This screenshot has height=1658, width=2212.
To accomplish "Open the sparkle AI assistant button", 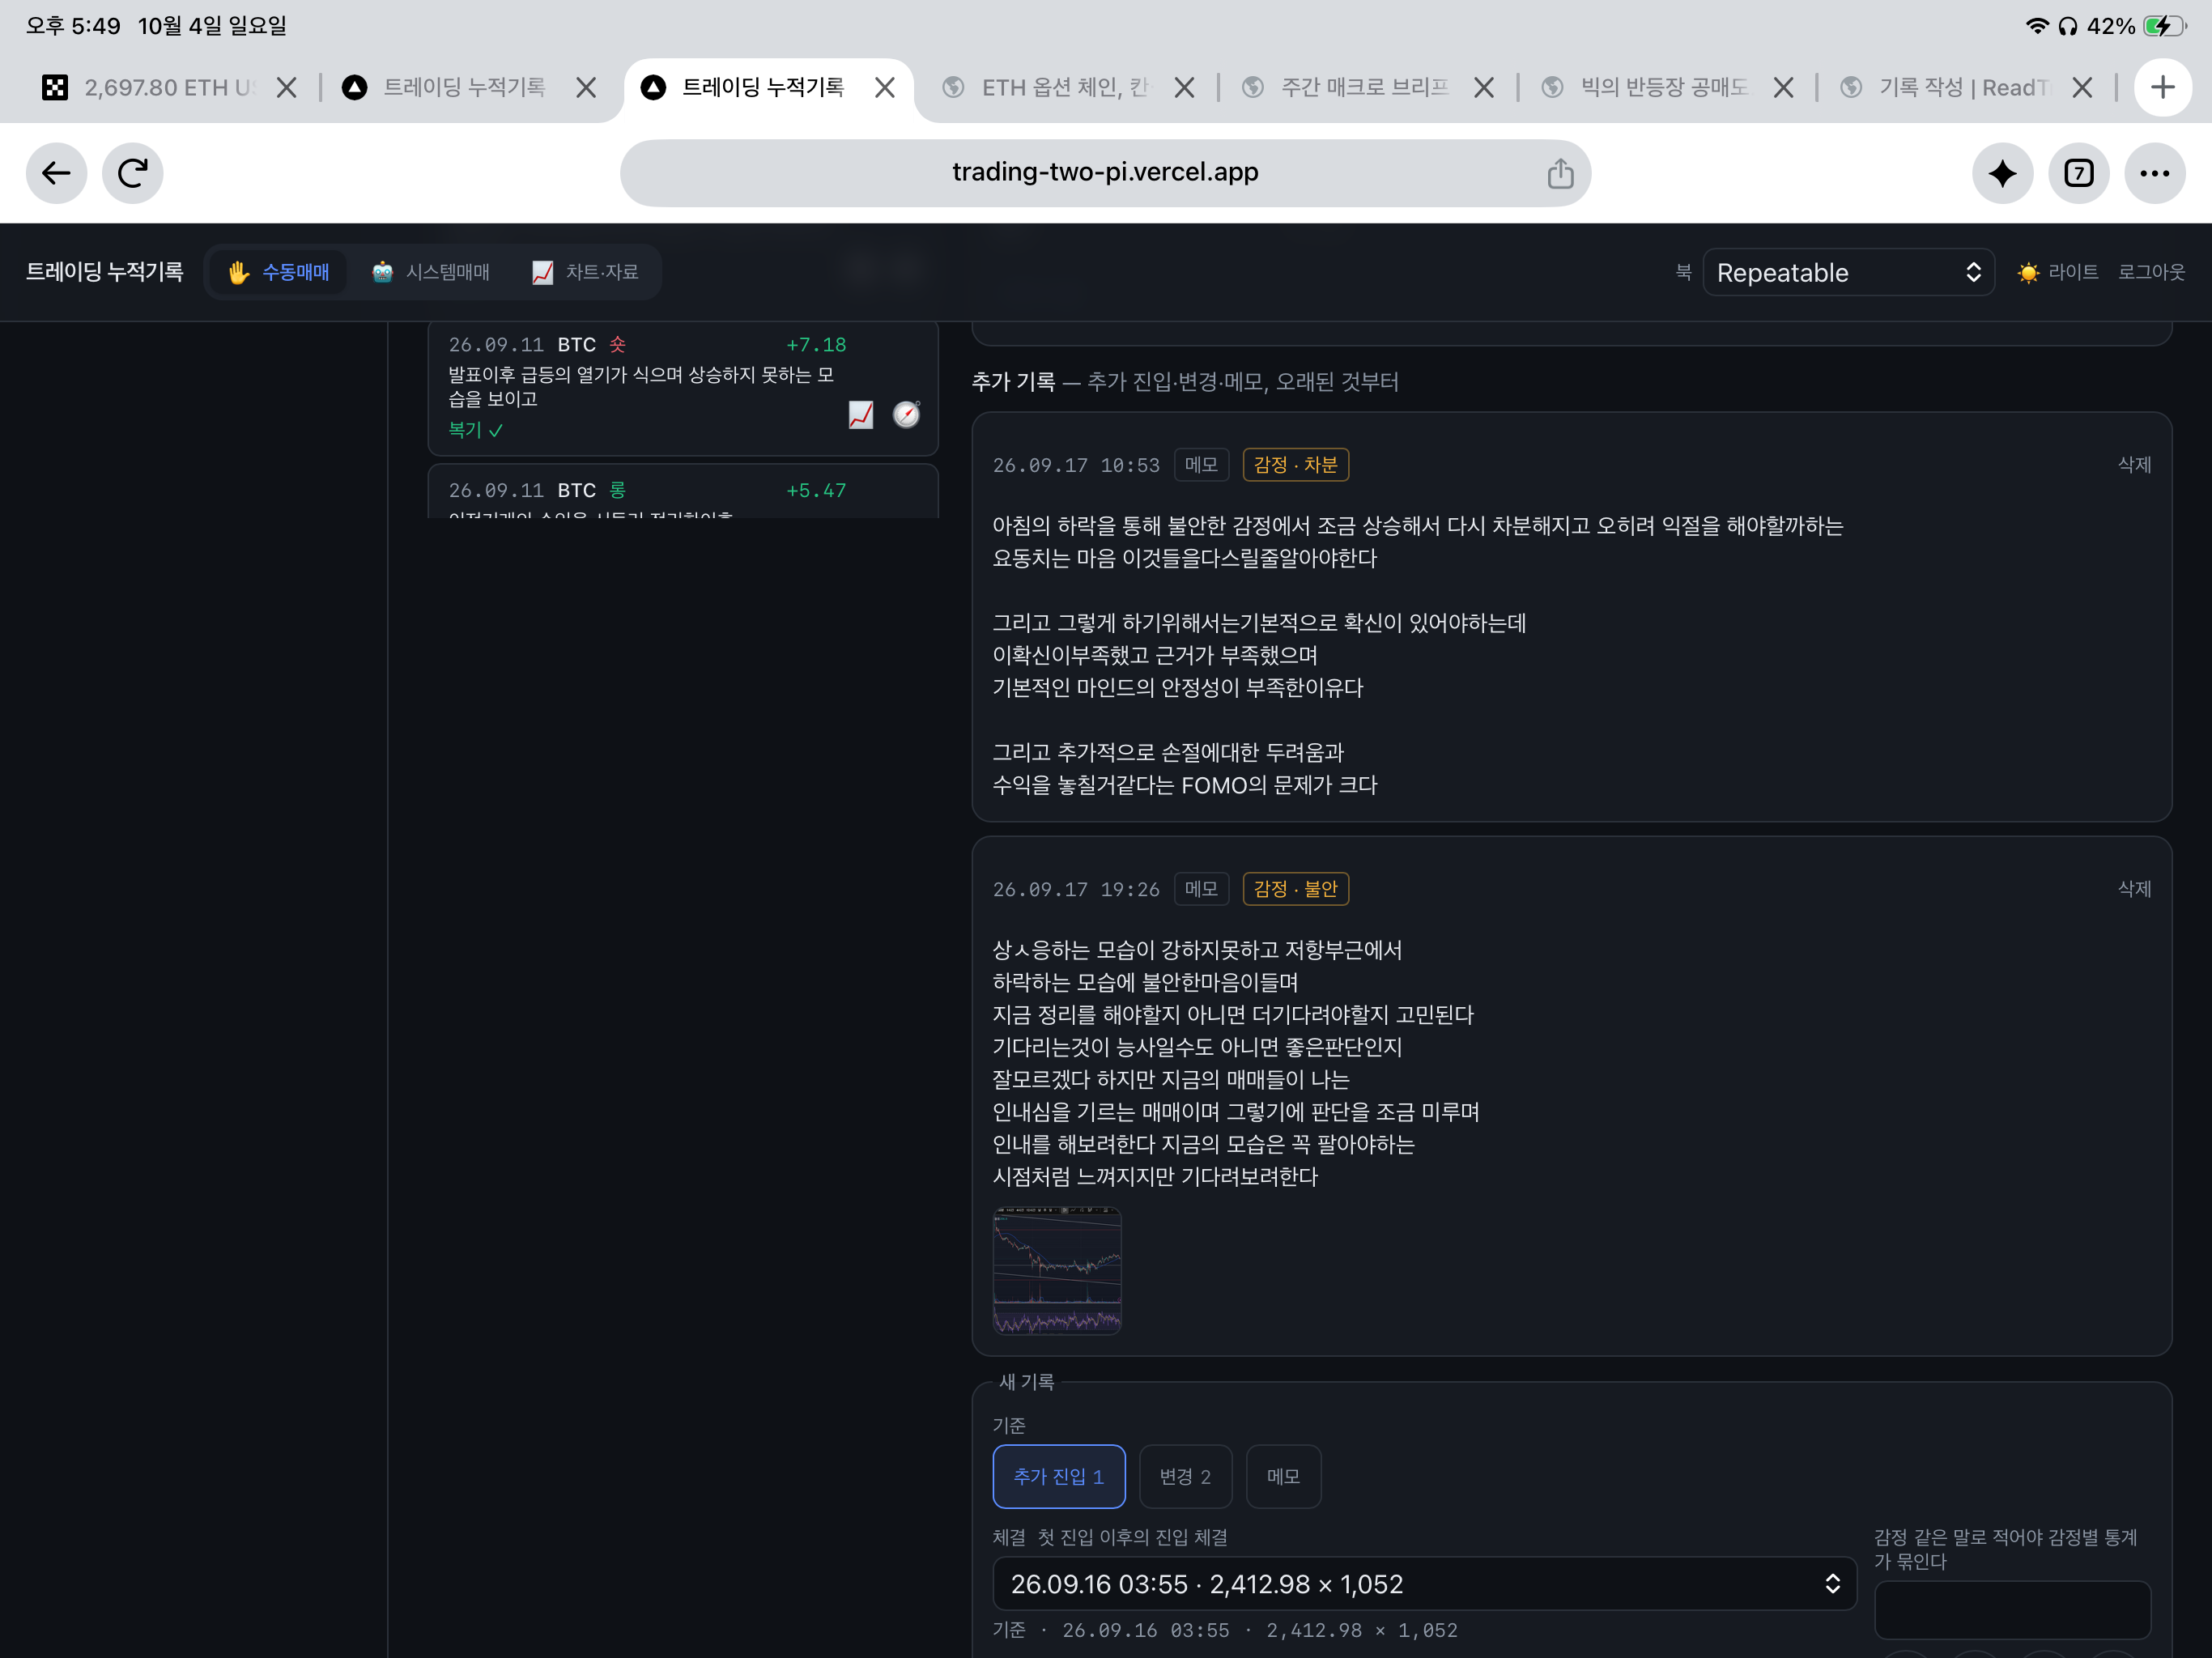I will [2002, 173].
